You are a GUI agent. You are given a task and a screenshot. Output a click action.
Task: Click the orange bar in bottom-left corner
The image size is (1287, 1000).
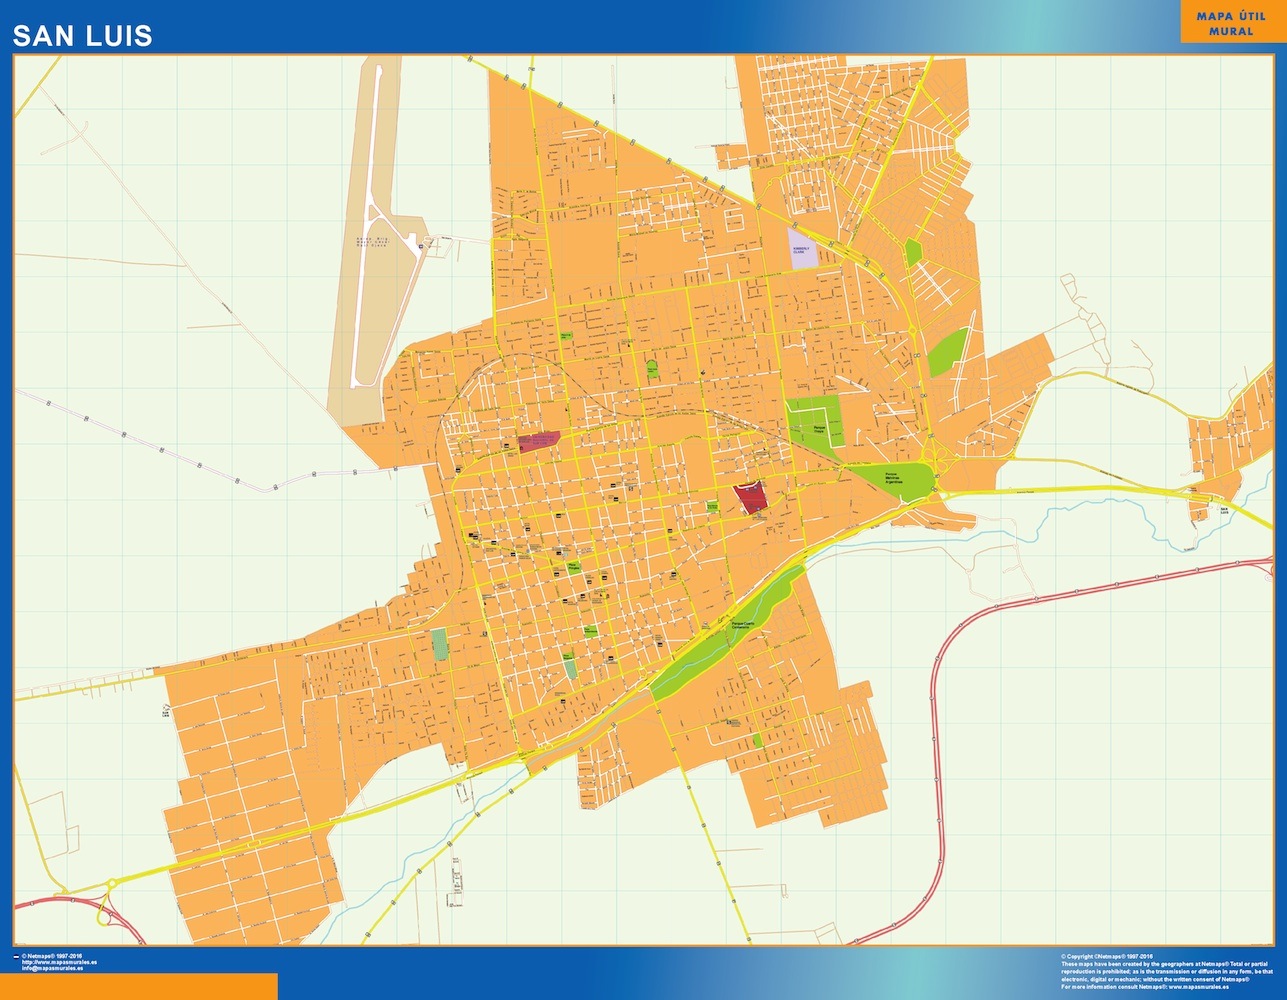click(139, 986)
